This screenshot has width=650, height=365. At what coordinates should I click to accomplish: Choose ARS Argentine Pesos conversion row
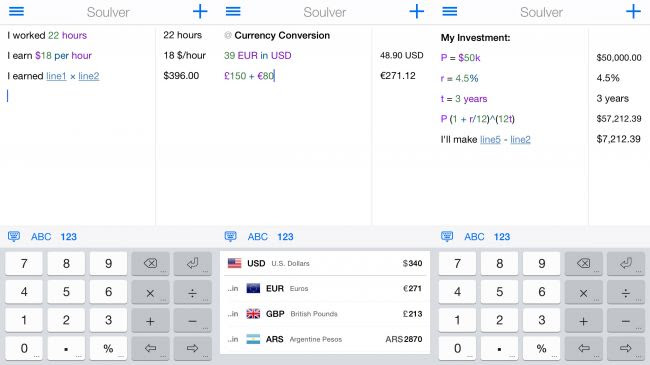click(x=325, y=339)
